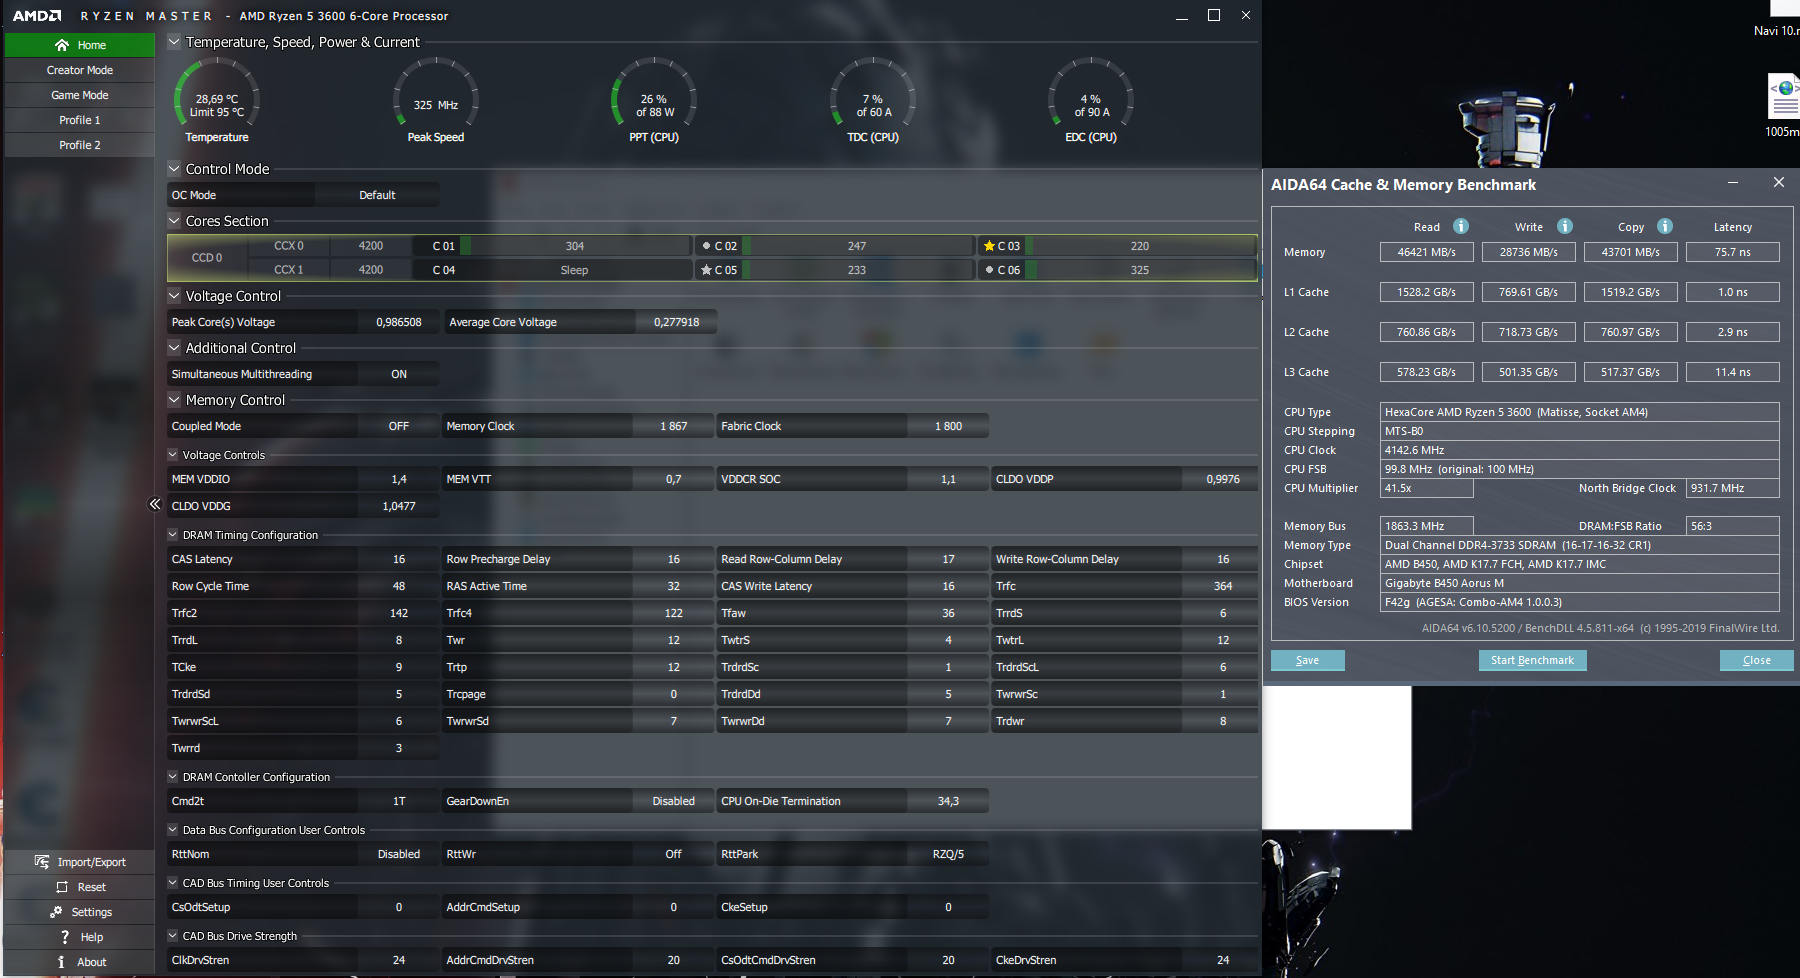This screenshot has width=1800, height=978.
Task: Click the OC Mode Default value
Action: click(377, 195)
